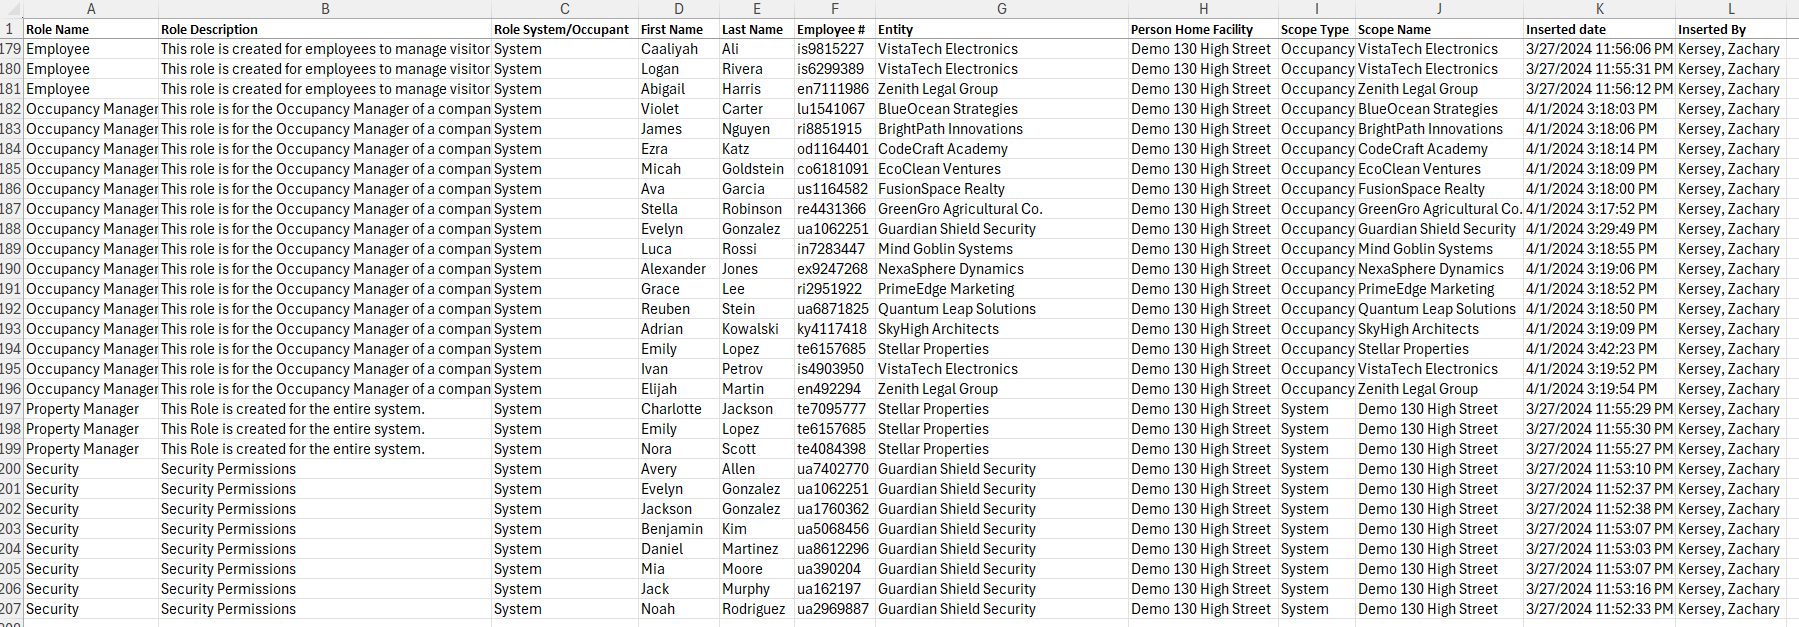This screenshot has width=1799, height=627.
Task: Select the column G header
Action: [x=1002, y=9]
